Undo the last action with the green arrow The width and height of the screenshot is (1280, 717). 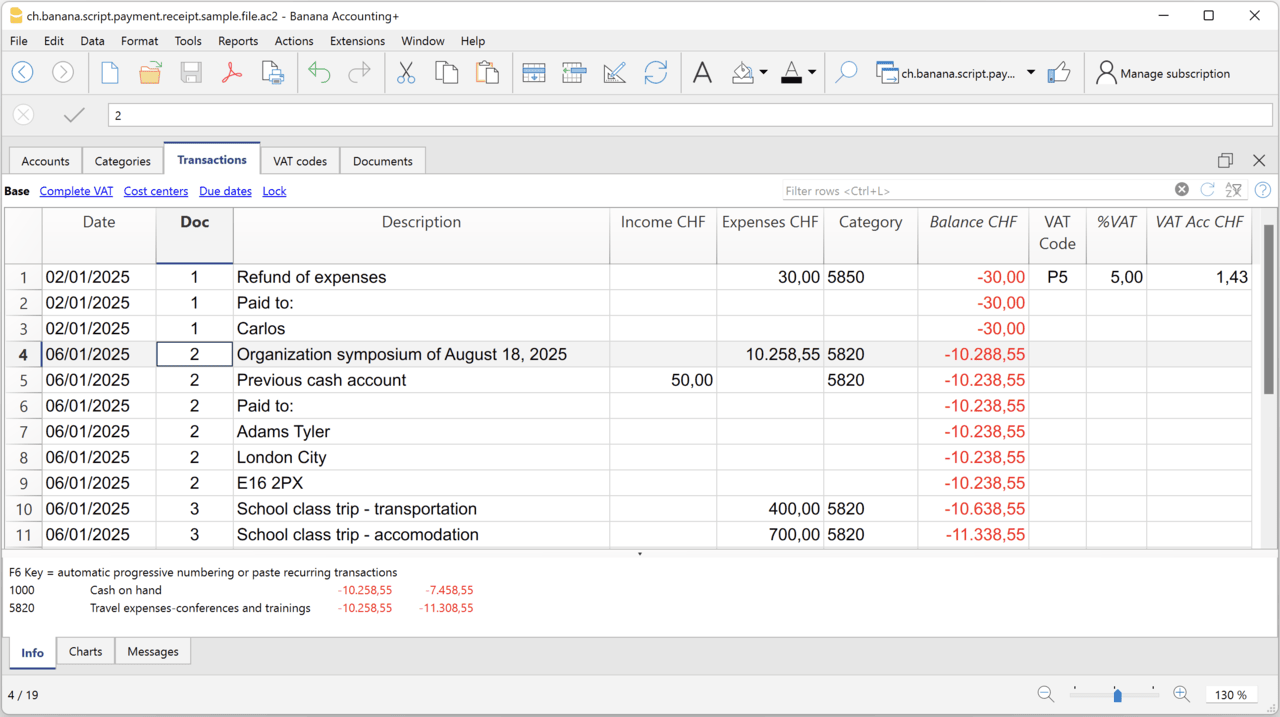pyautogui.click(x=319, y=73)
